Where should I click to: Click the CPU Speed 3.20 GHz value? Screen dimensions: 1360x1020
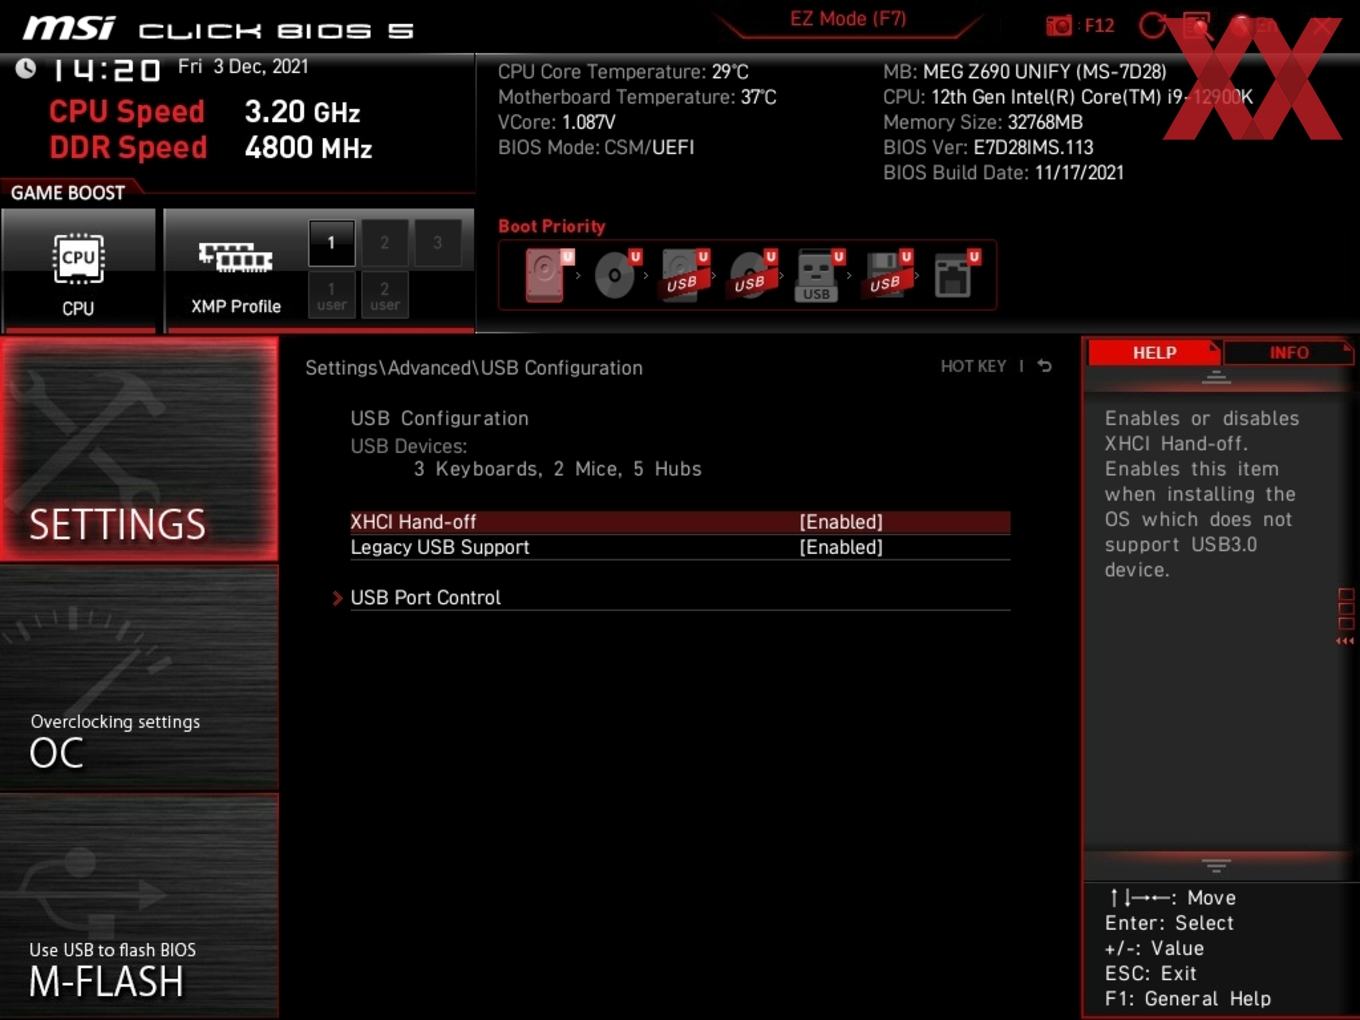pos(303,112)
